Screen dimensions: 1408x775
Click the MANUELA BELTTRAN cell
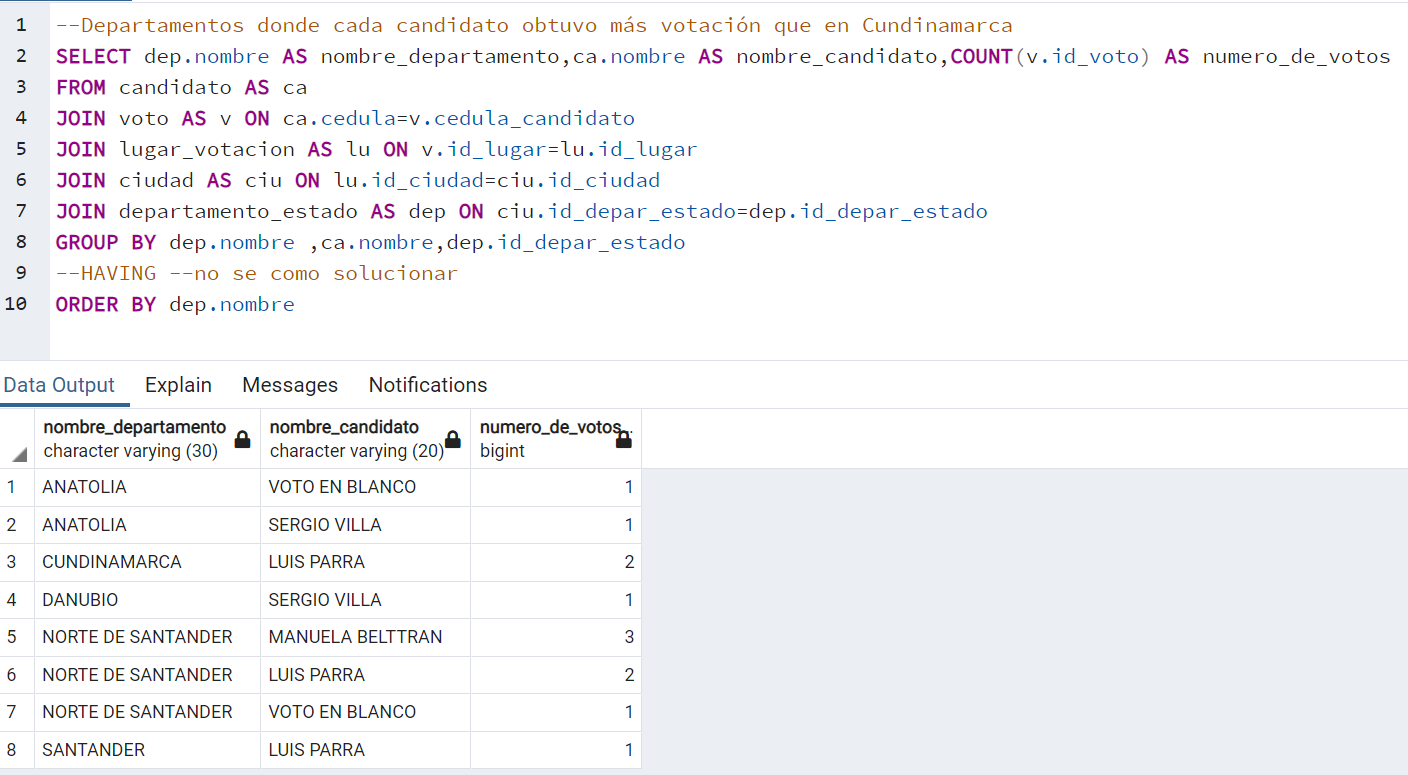coord(365,637)
